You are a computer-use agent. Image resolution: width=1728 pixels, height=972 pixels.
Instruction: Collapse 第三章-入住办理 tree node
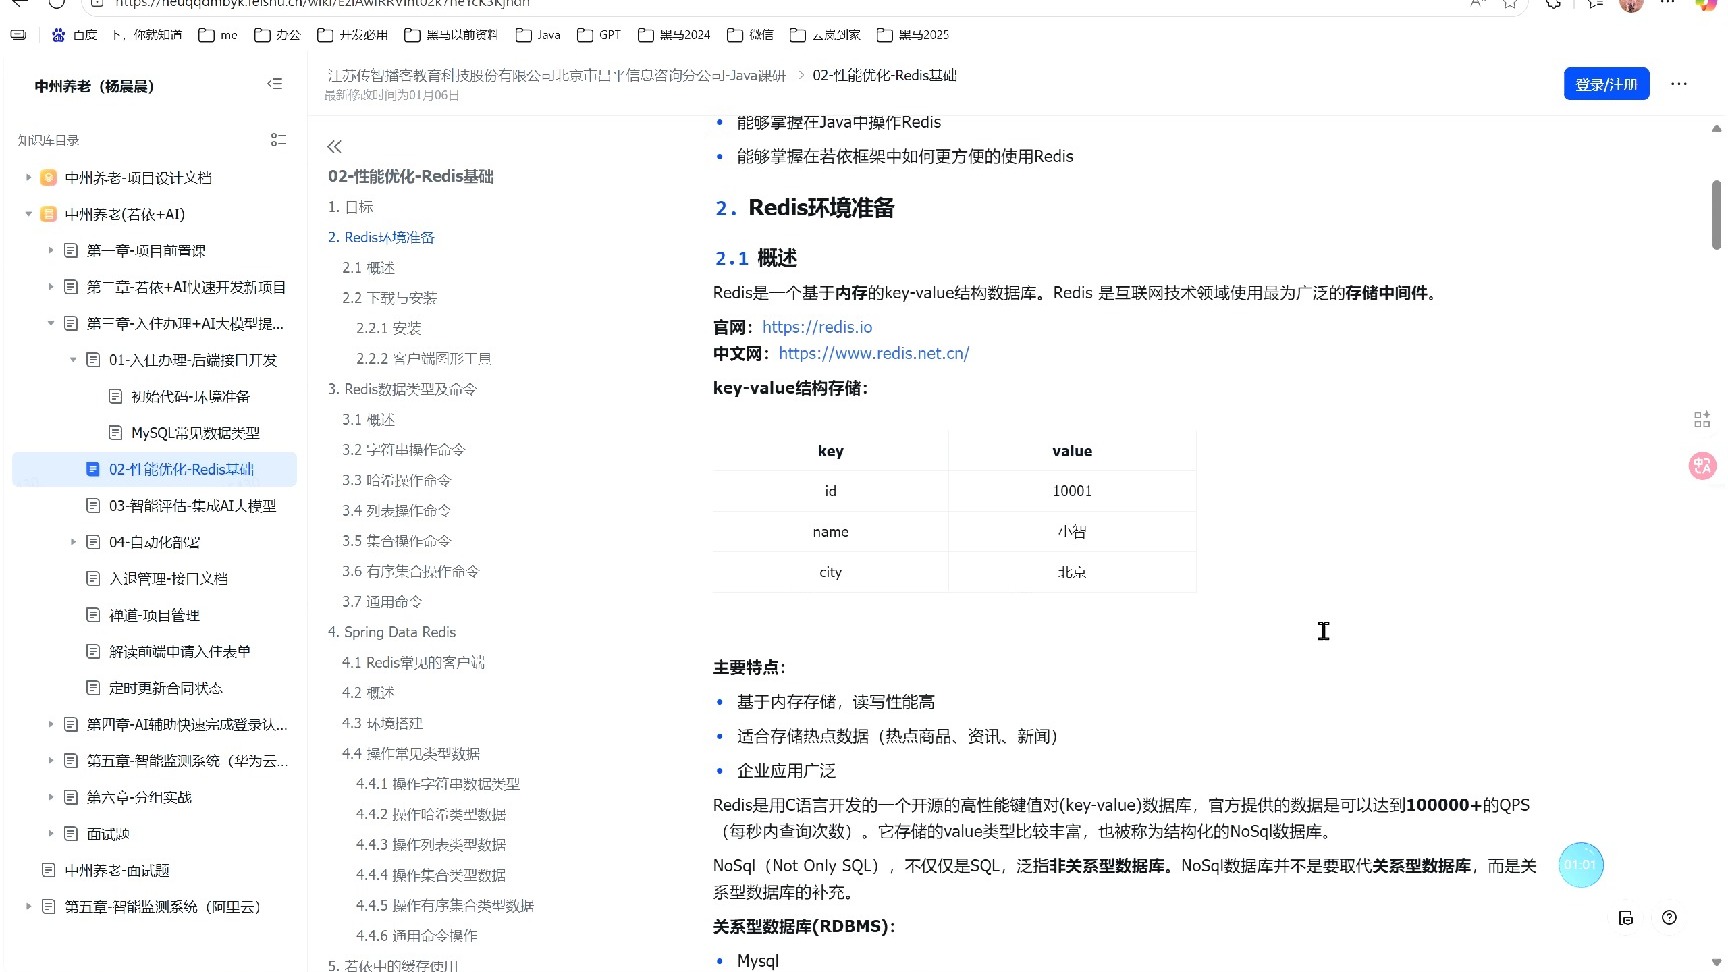click(51, 323)
